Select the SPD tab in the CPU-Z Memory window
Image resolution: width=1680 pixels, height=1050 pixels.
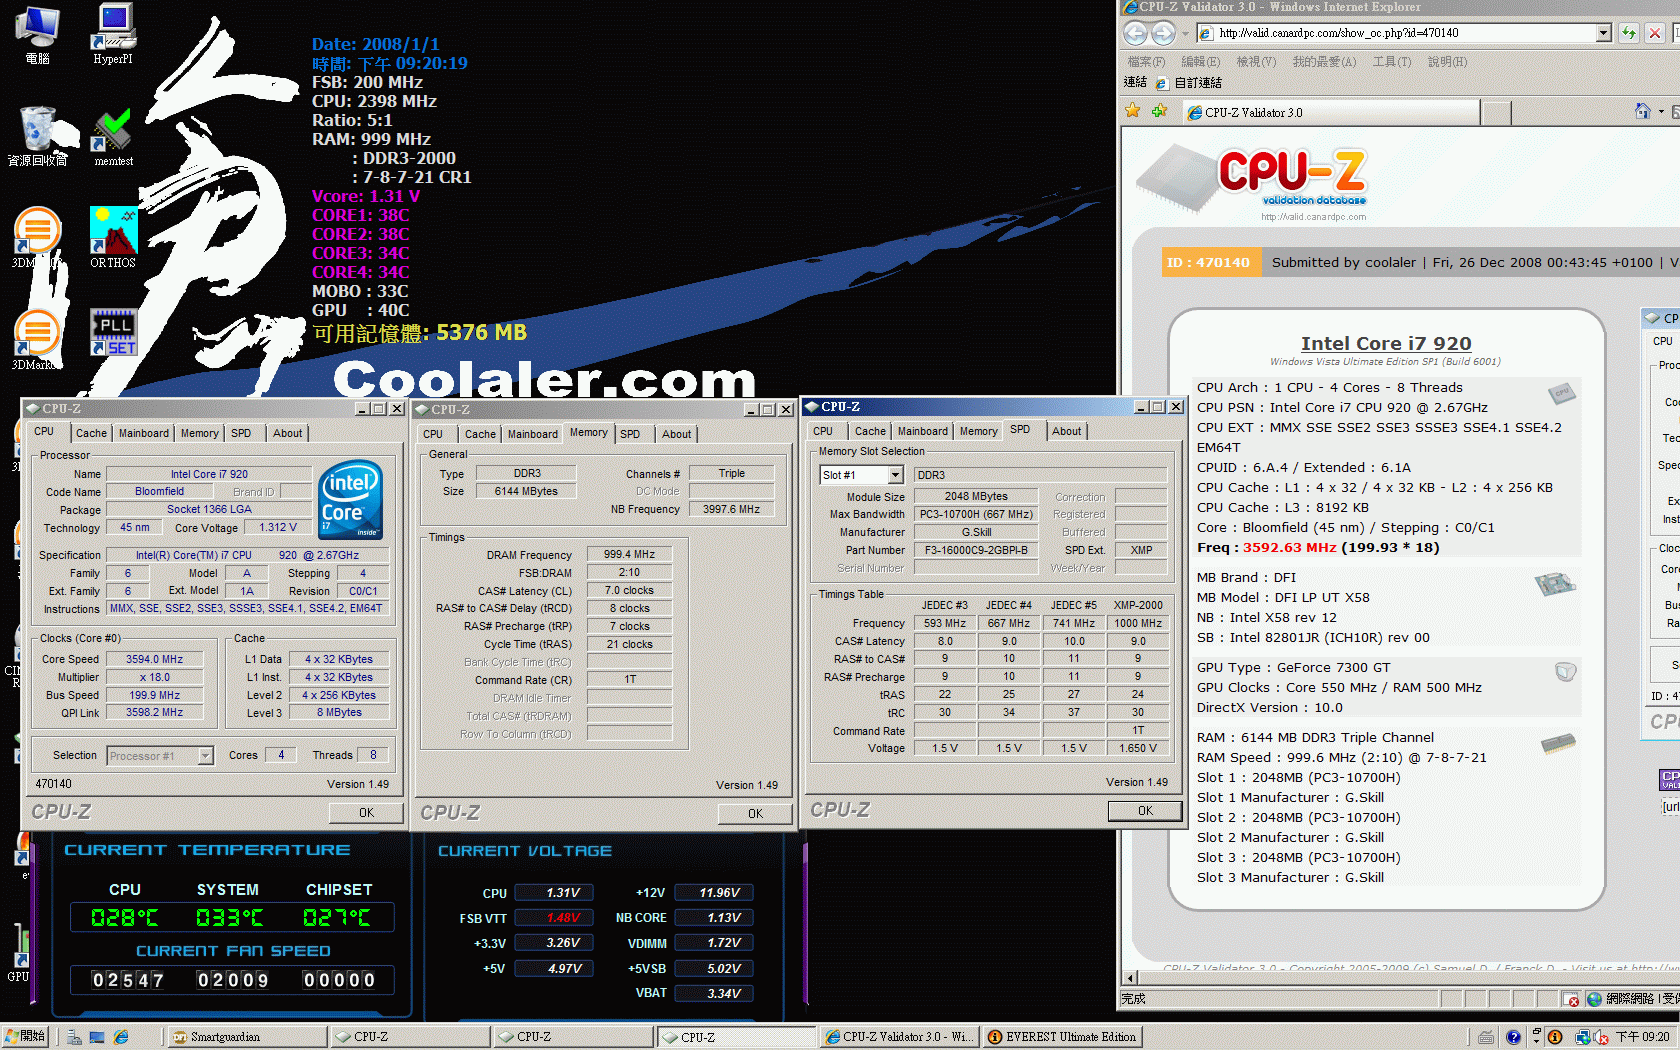(x=630, y=434)
